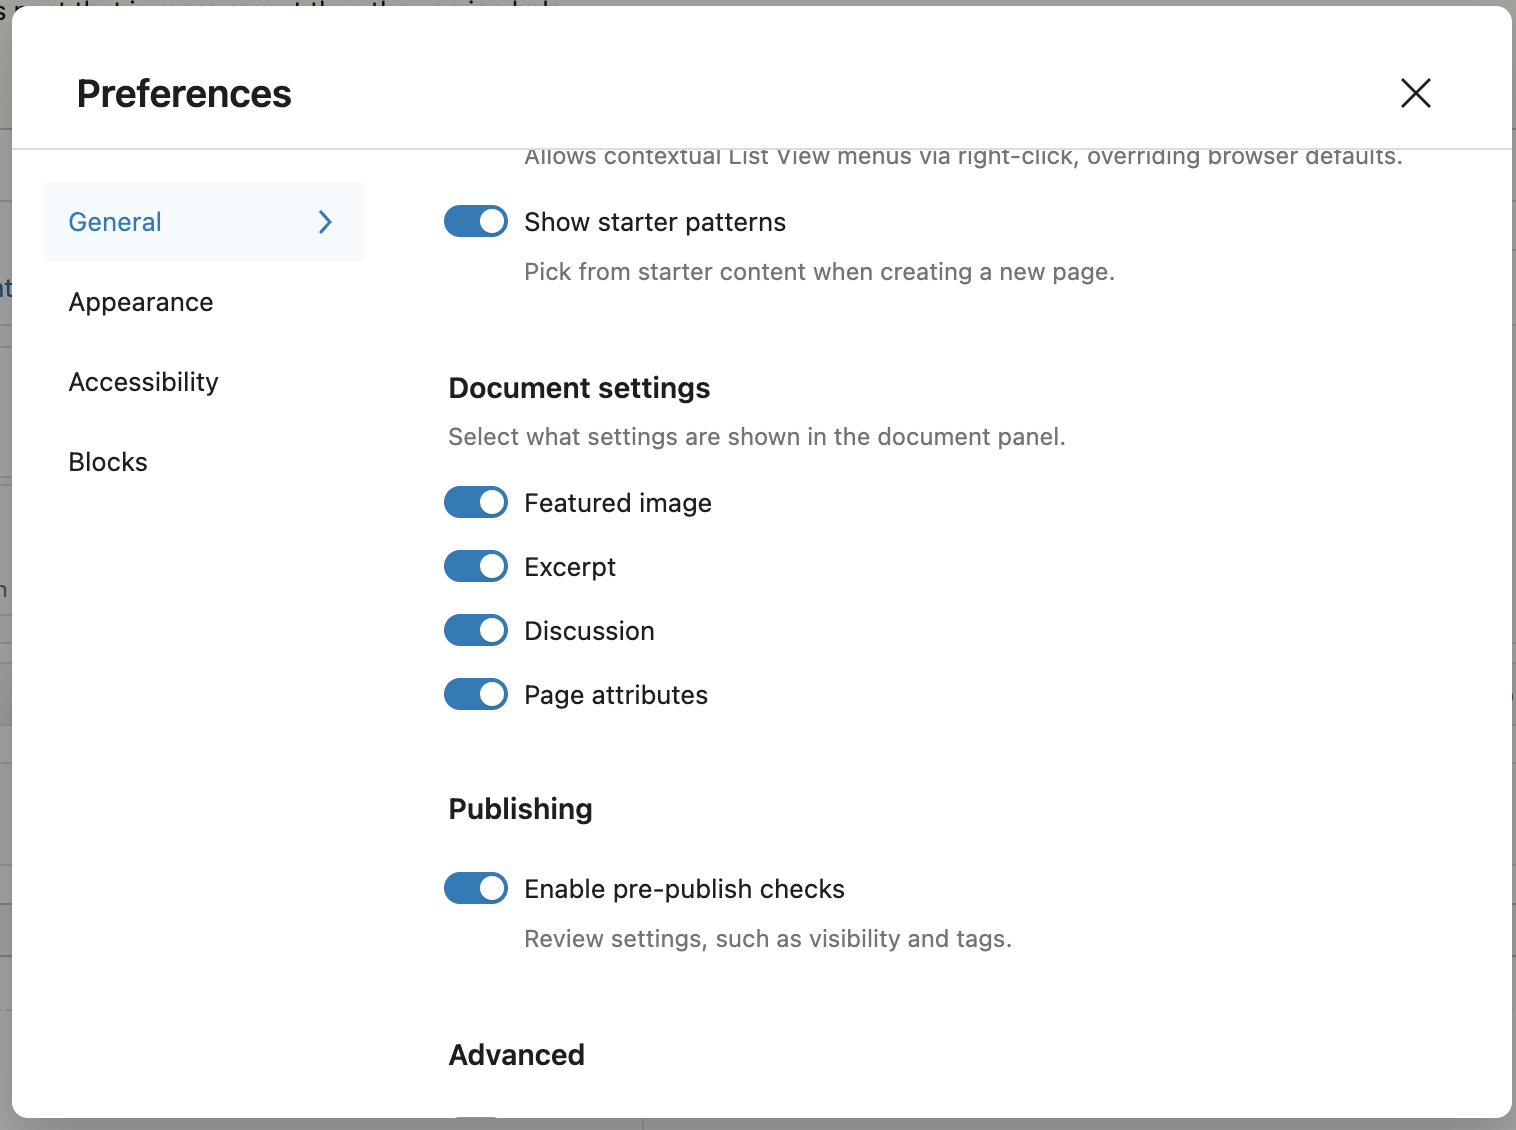Click the 'Show starter patterns' label text
Image resolution: width=1516 pixels, height=1130 pixels.
tap(655, 222)
